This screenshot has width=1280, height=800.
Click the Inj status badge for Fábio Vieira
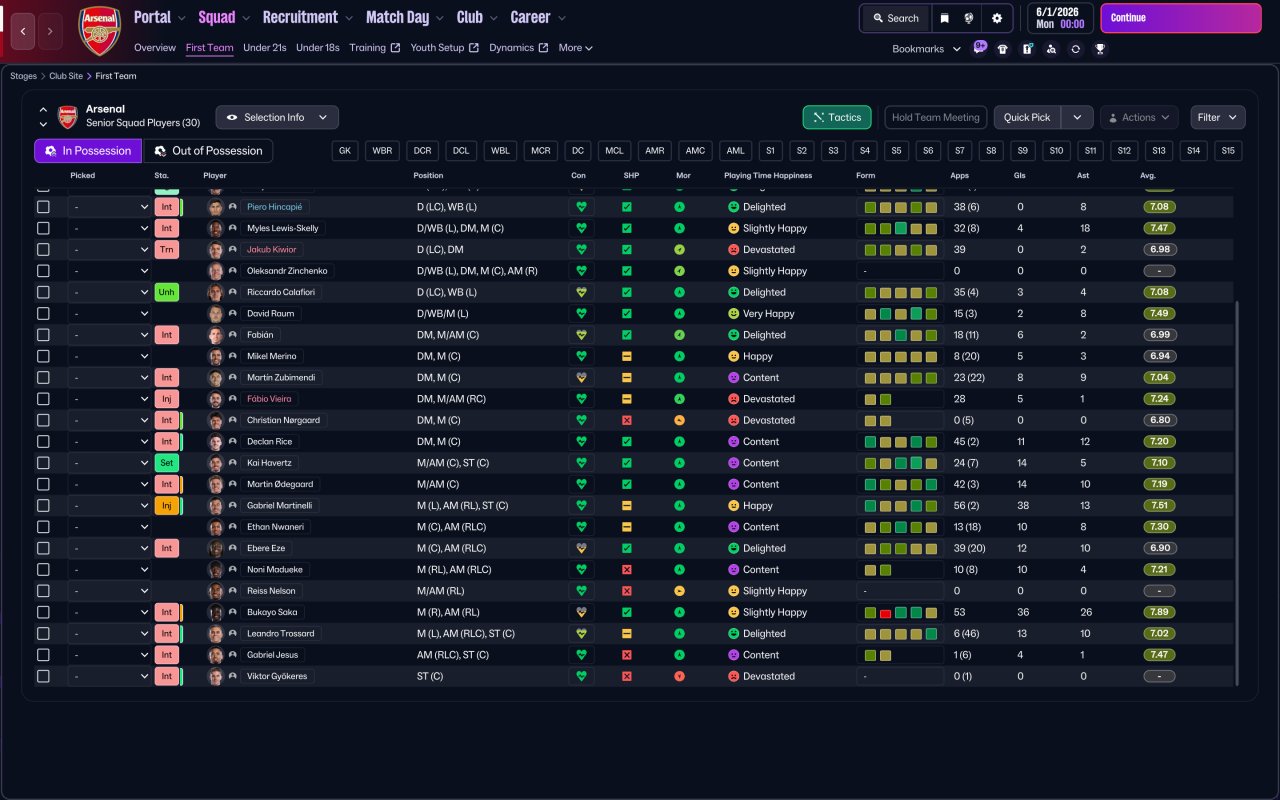pyautogui.click(x=166, y=399)
